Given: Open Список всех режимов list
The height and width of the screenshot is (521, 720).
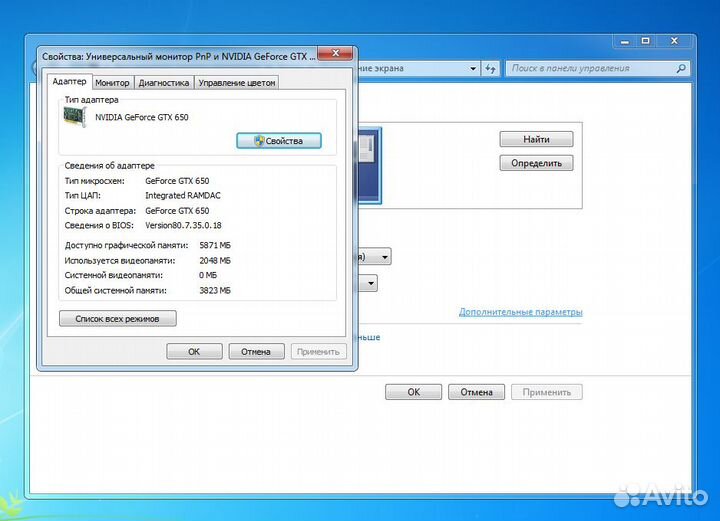Looking at the screenshot, I should (x=118, y=319).
